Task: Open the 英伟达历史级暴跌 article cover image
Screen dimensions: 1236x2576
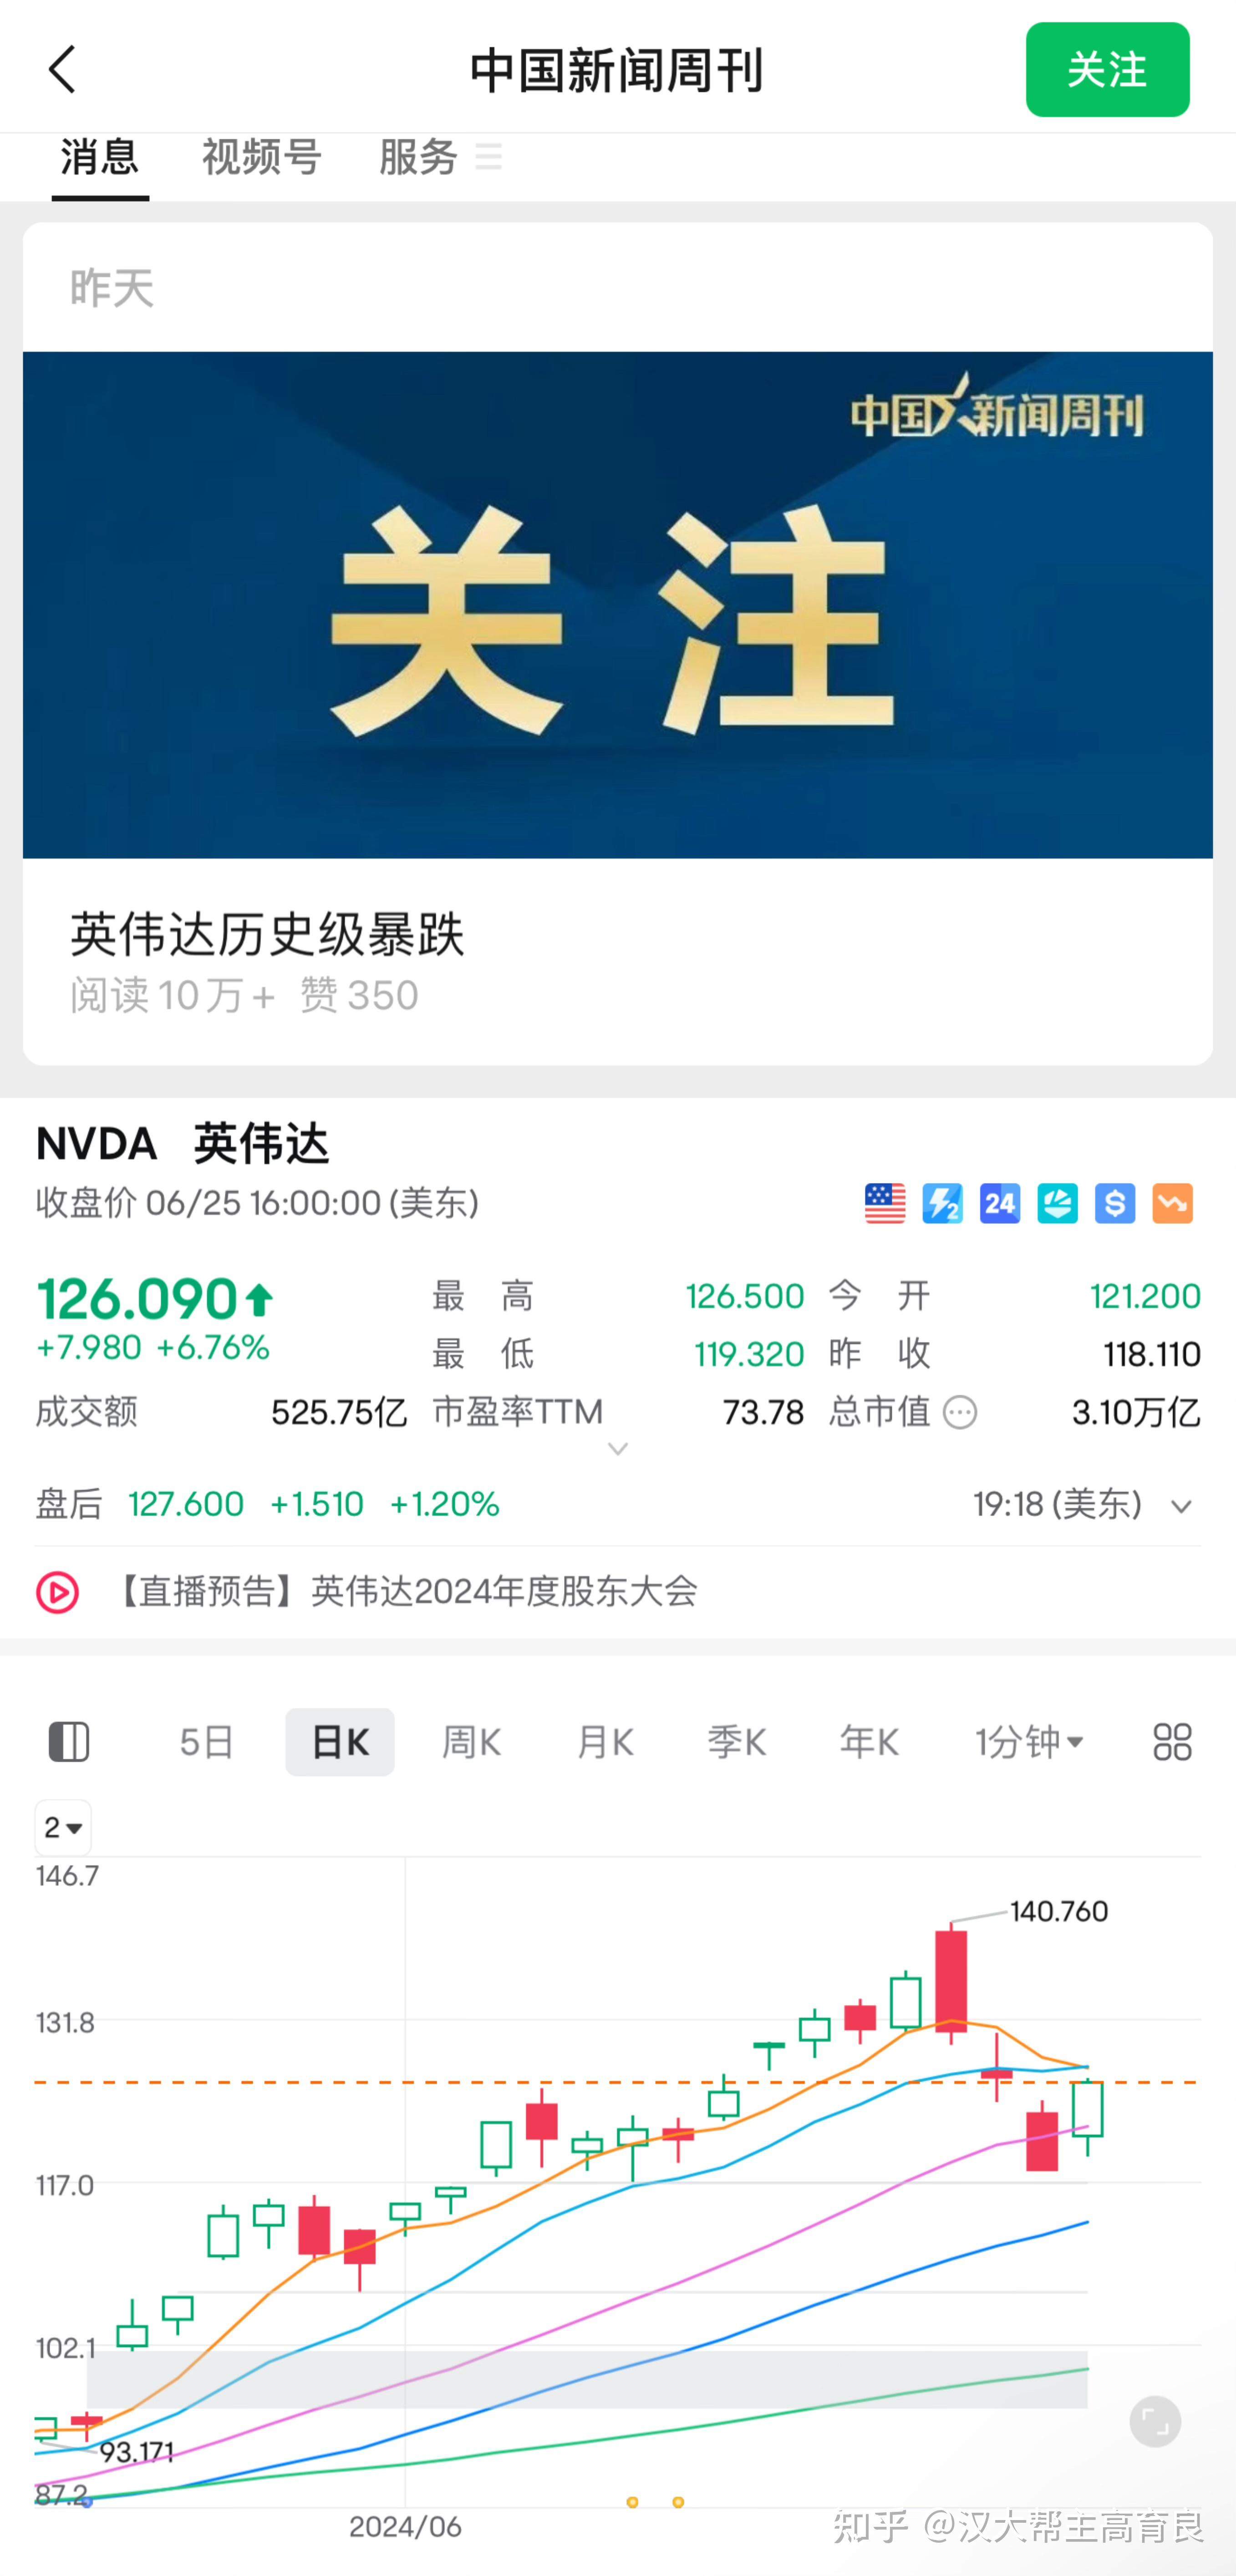Action: [x=618, y=604]
